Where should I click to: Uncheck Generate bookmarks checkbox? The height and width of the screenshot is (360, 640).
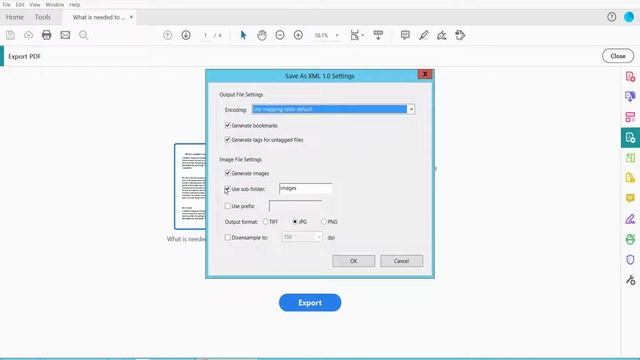click(228, 125)
